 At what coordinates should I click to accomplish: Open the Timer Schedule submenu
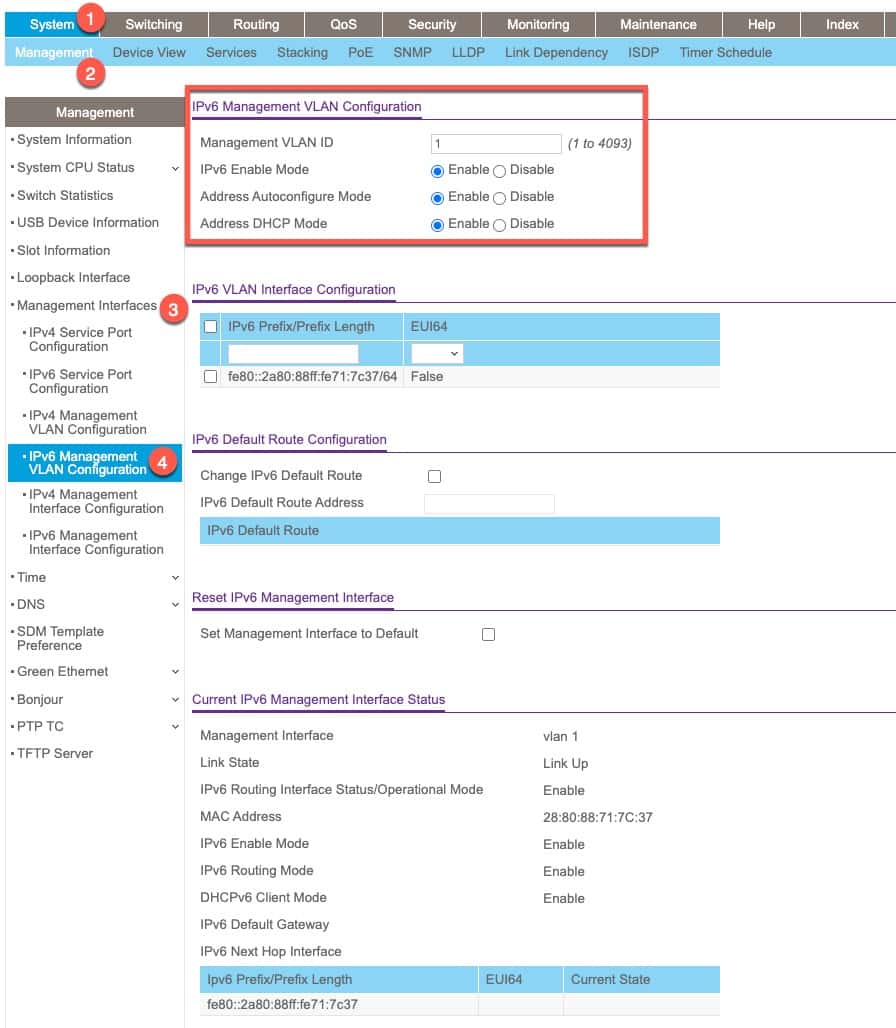(x=726, y=52)
